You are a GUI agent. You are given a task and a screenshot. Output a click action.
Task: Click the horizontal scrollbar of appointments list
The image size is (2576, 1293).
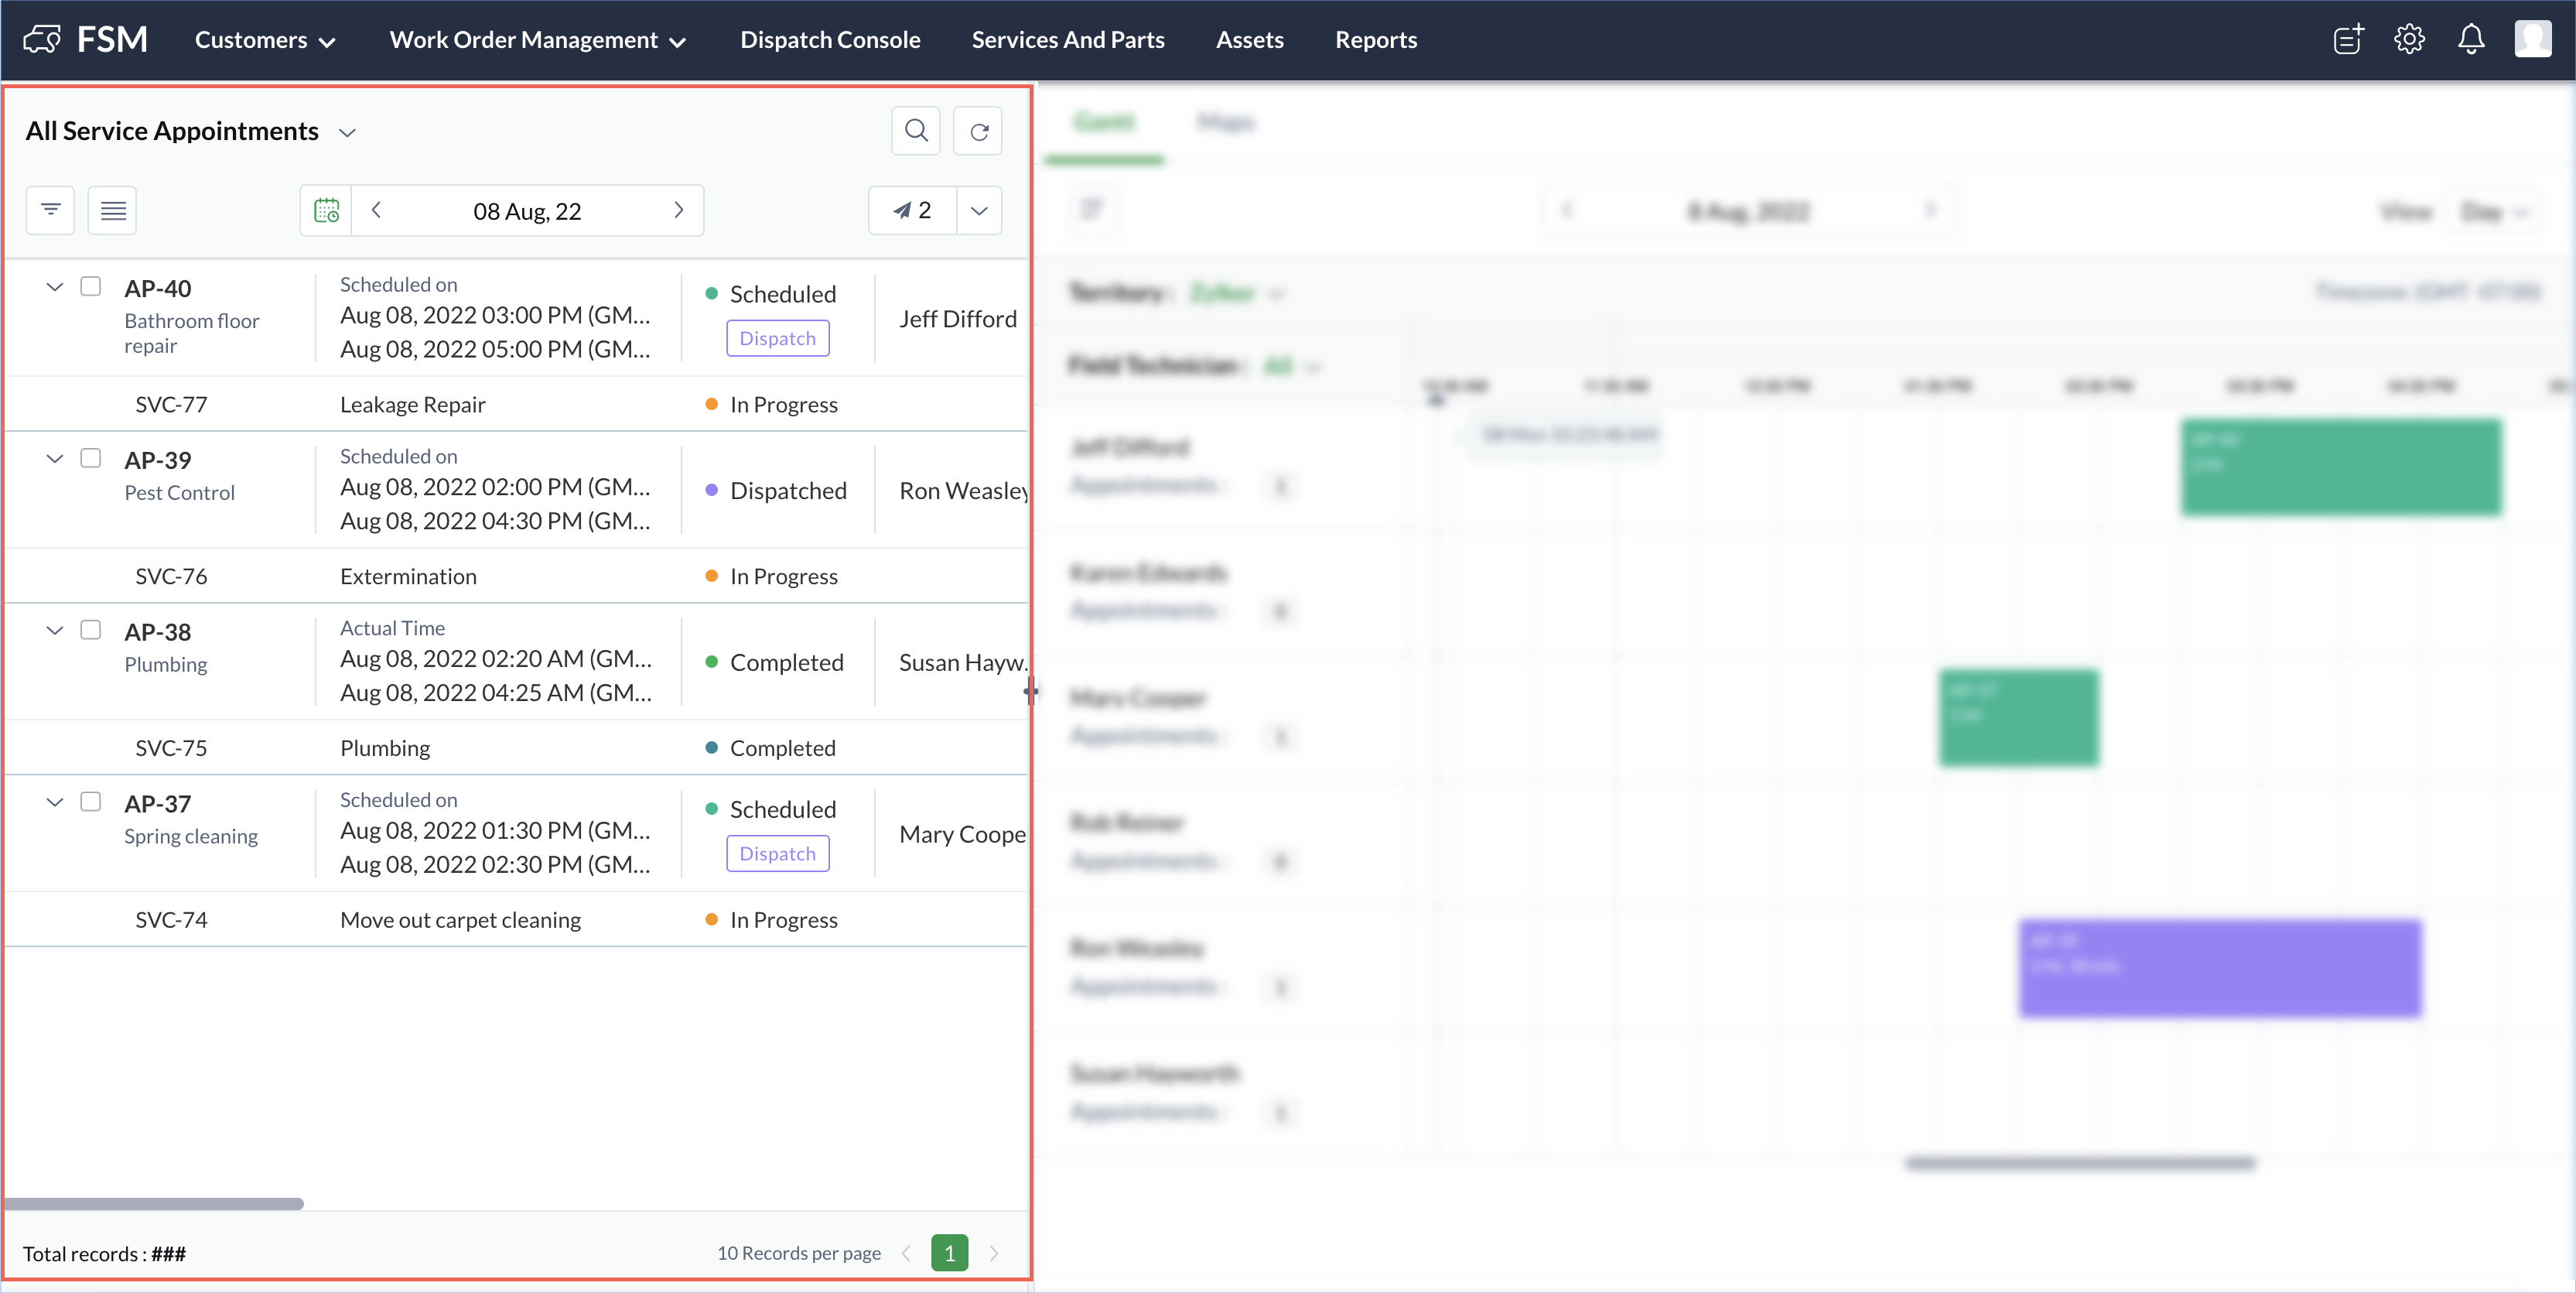(155, 1204)
